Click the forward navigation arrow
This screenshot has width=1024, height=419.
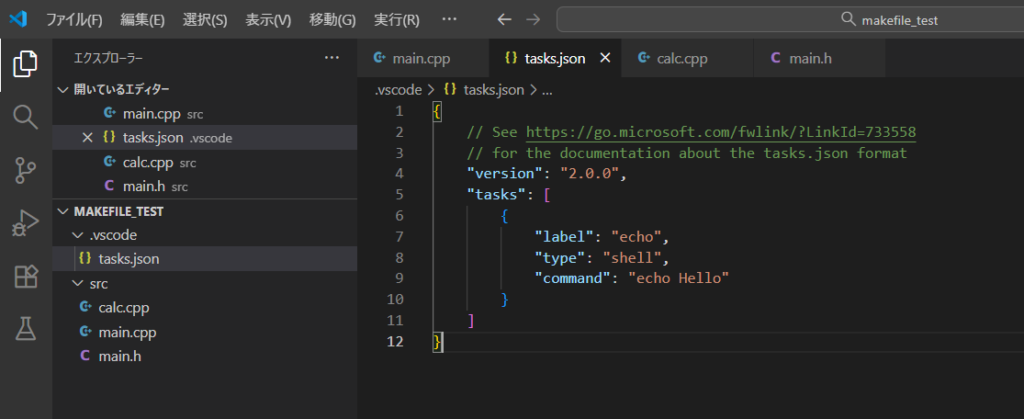pos(533,19)
